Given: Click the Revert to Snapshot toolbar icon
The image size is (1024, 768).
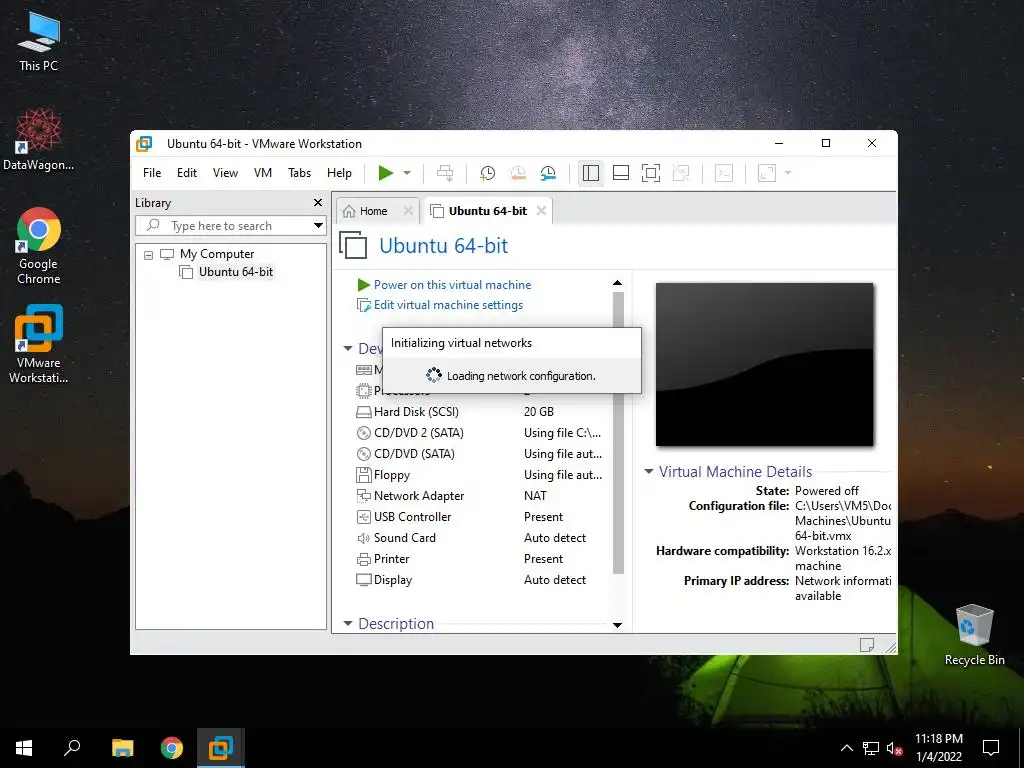Looking at the screenshot, I should (x=518, y=173).
